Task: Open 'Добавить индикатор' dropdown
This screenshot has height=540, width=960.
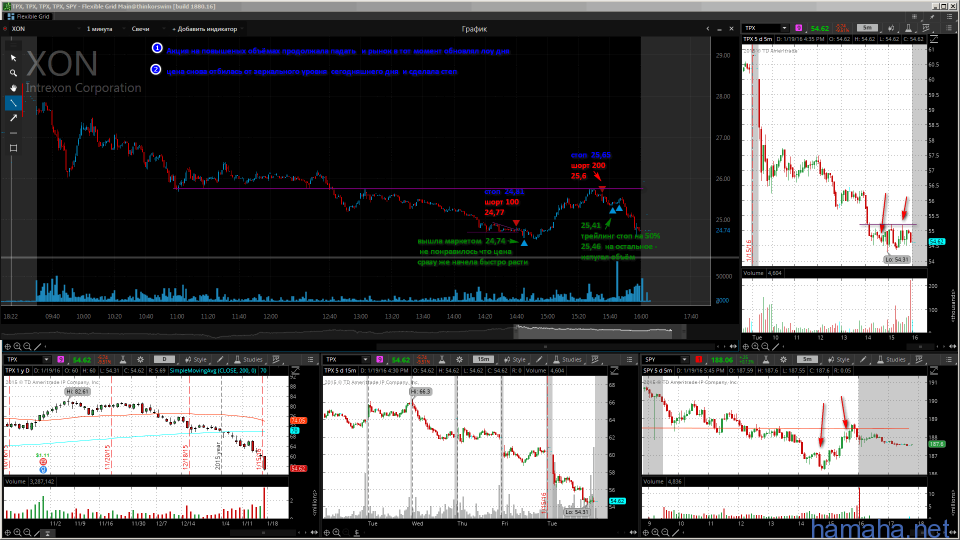Action: [x=208, y=29]
